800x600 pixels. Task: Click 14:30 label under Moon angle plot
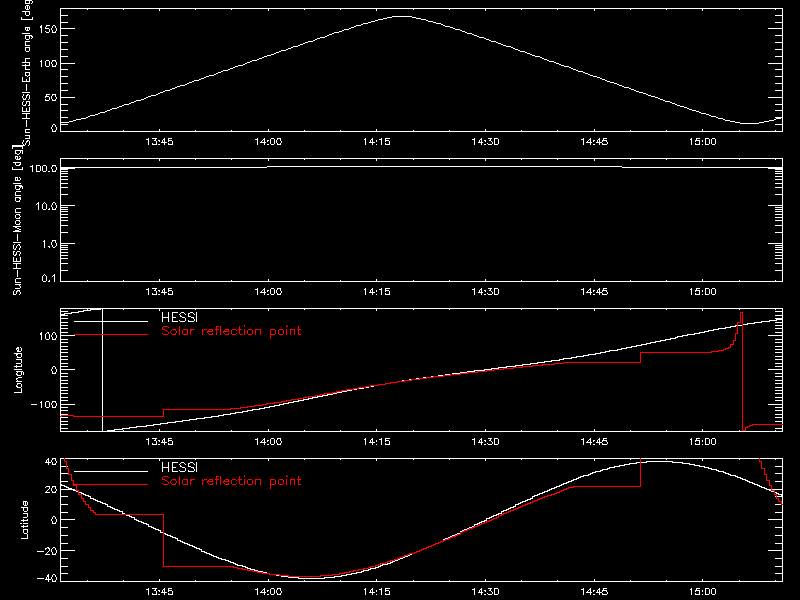pos(485,292)
